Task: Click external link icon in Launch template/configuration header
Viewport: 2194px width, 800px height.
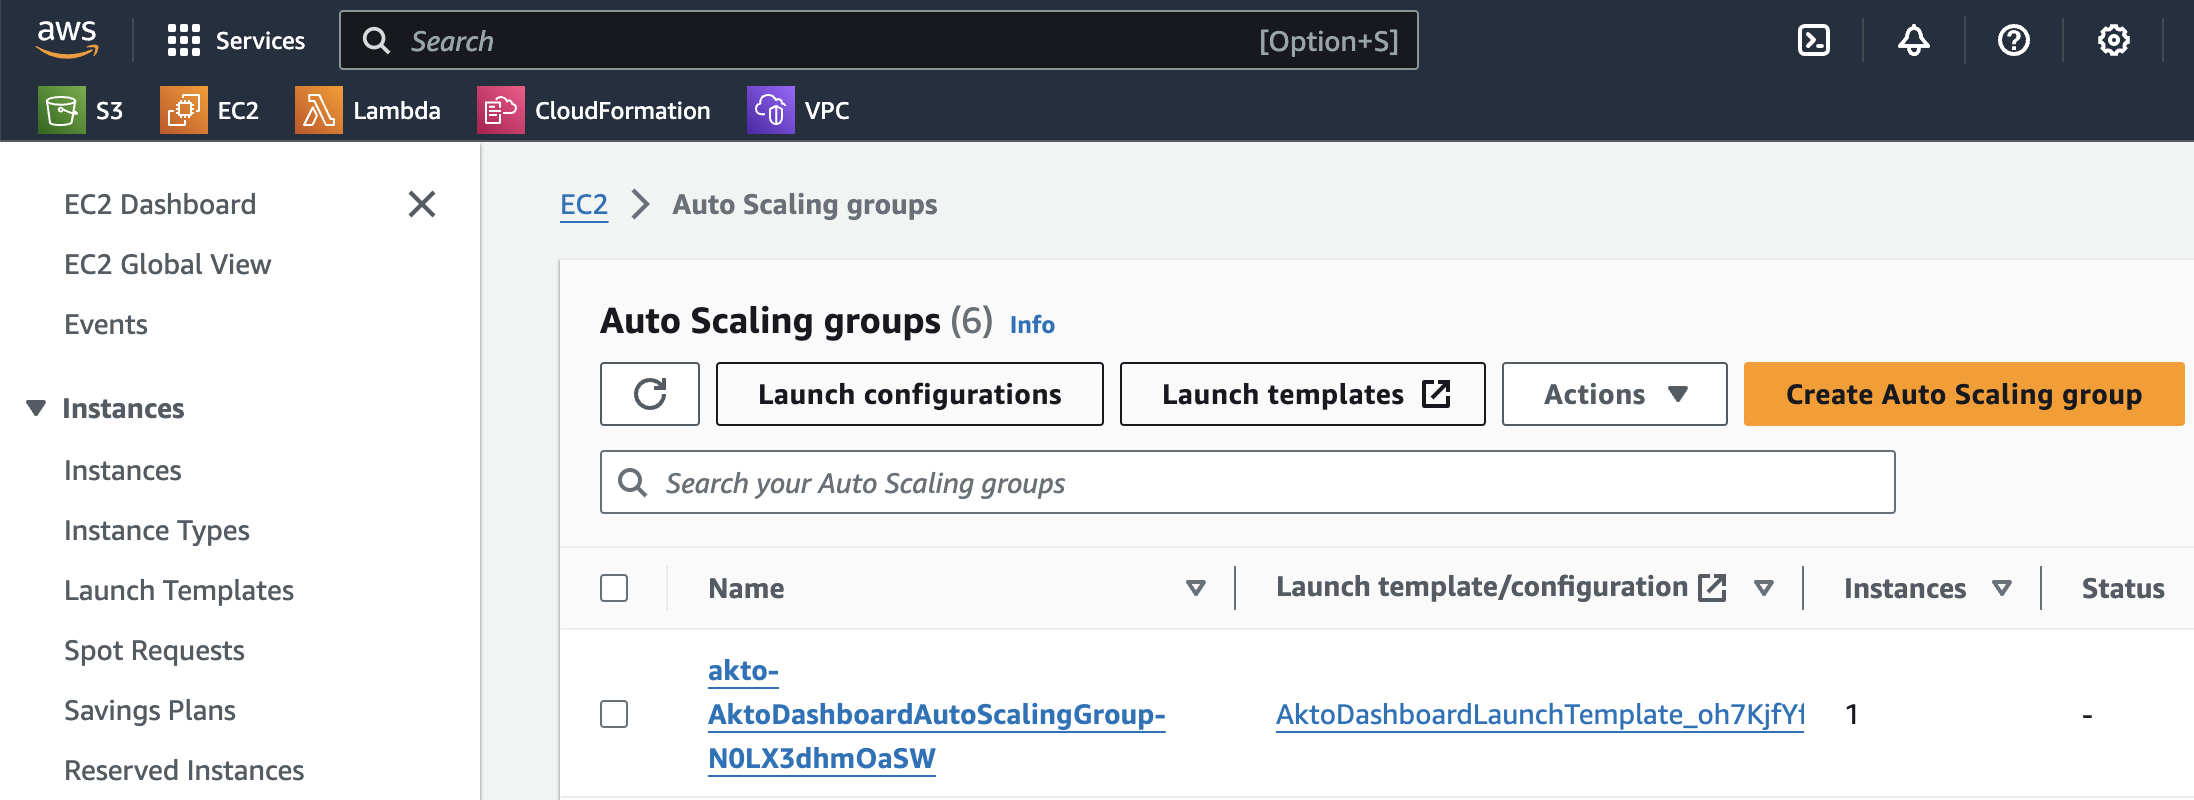Action: [1713, 588]
